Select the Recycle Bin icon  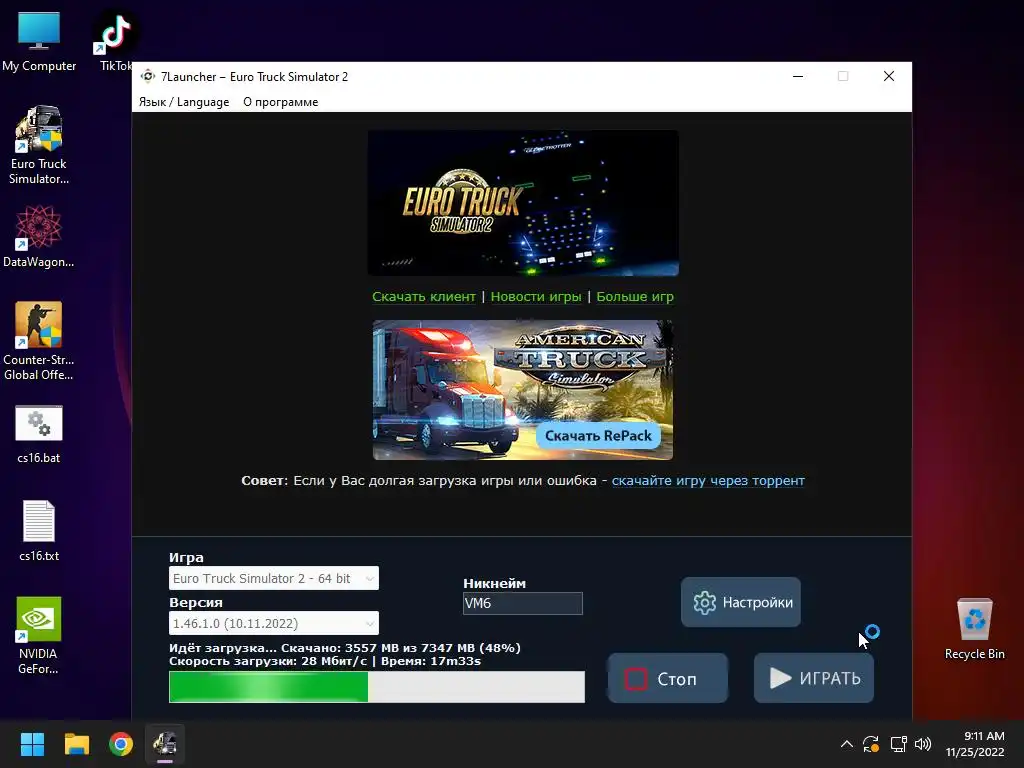click(x=974, y=628)
